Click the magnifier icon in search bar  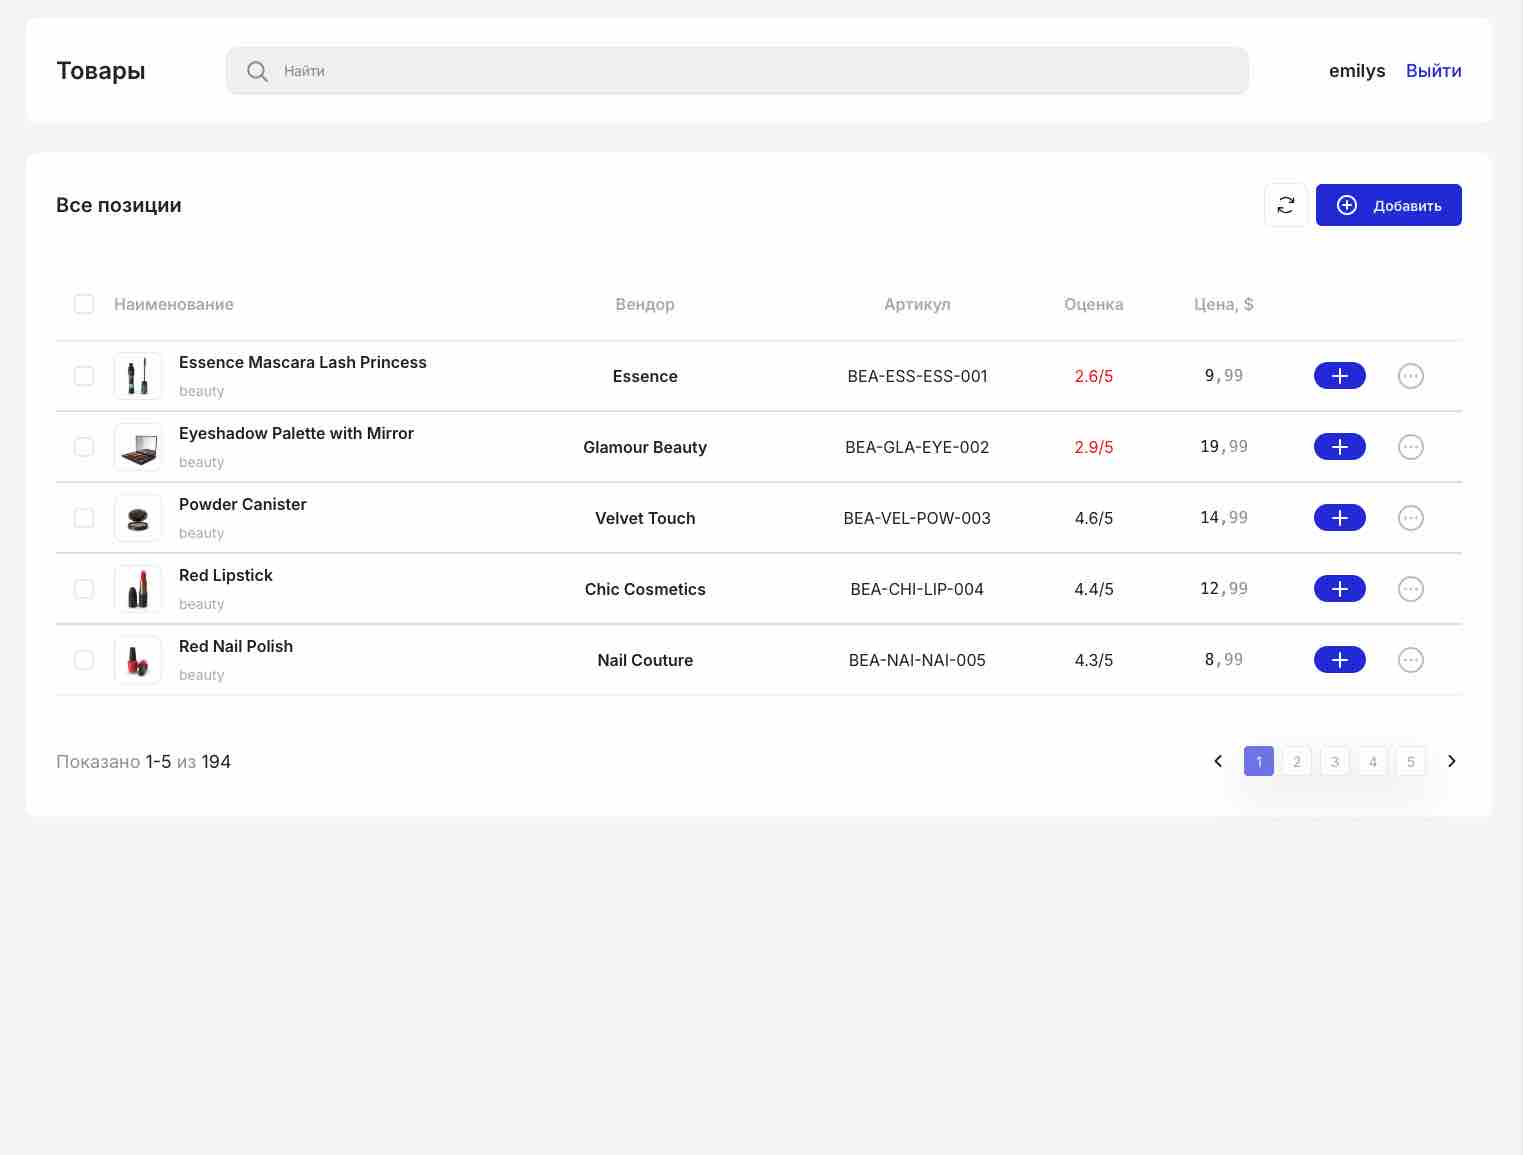[x=257, y=71]
